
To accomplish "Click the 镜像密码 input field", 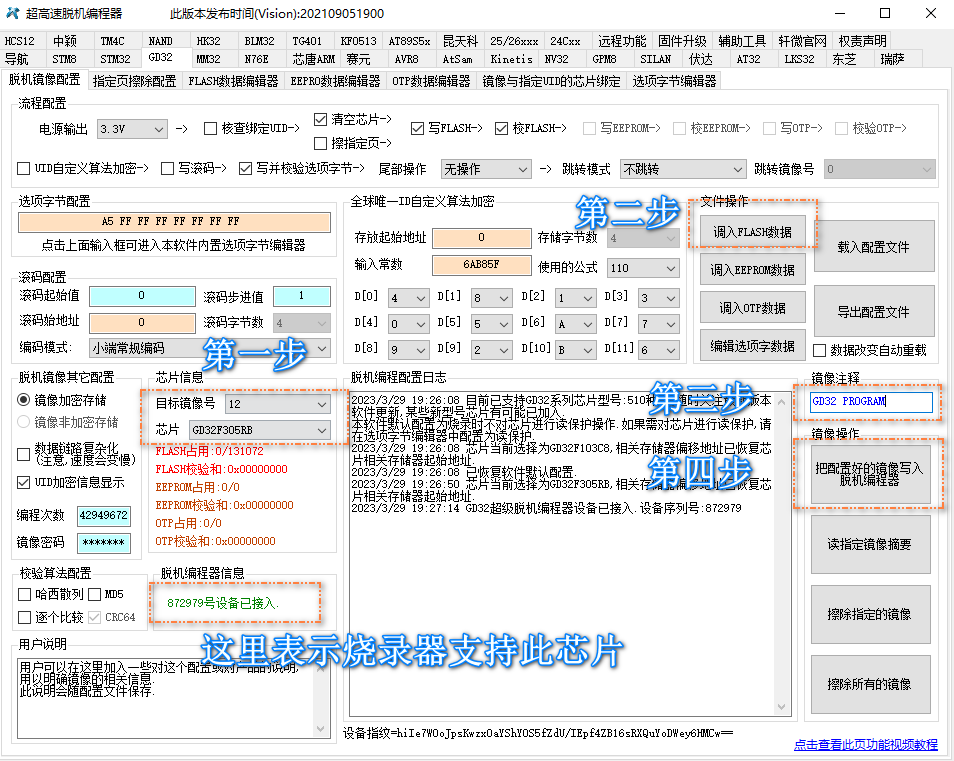I will pyautogui.click(x=103, y=543).
